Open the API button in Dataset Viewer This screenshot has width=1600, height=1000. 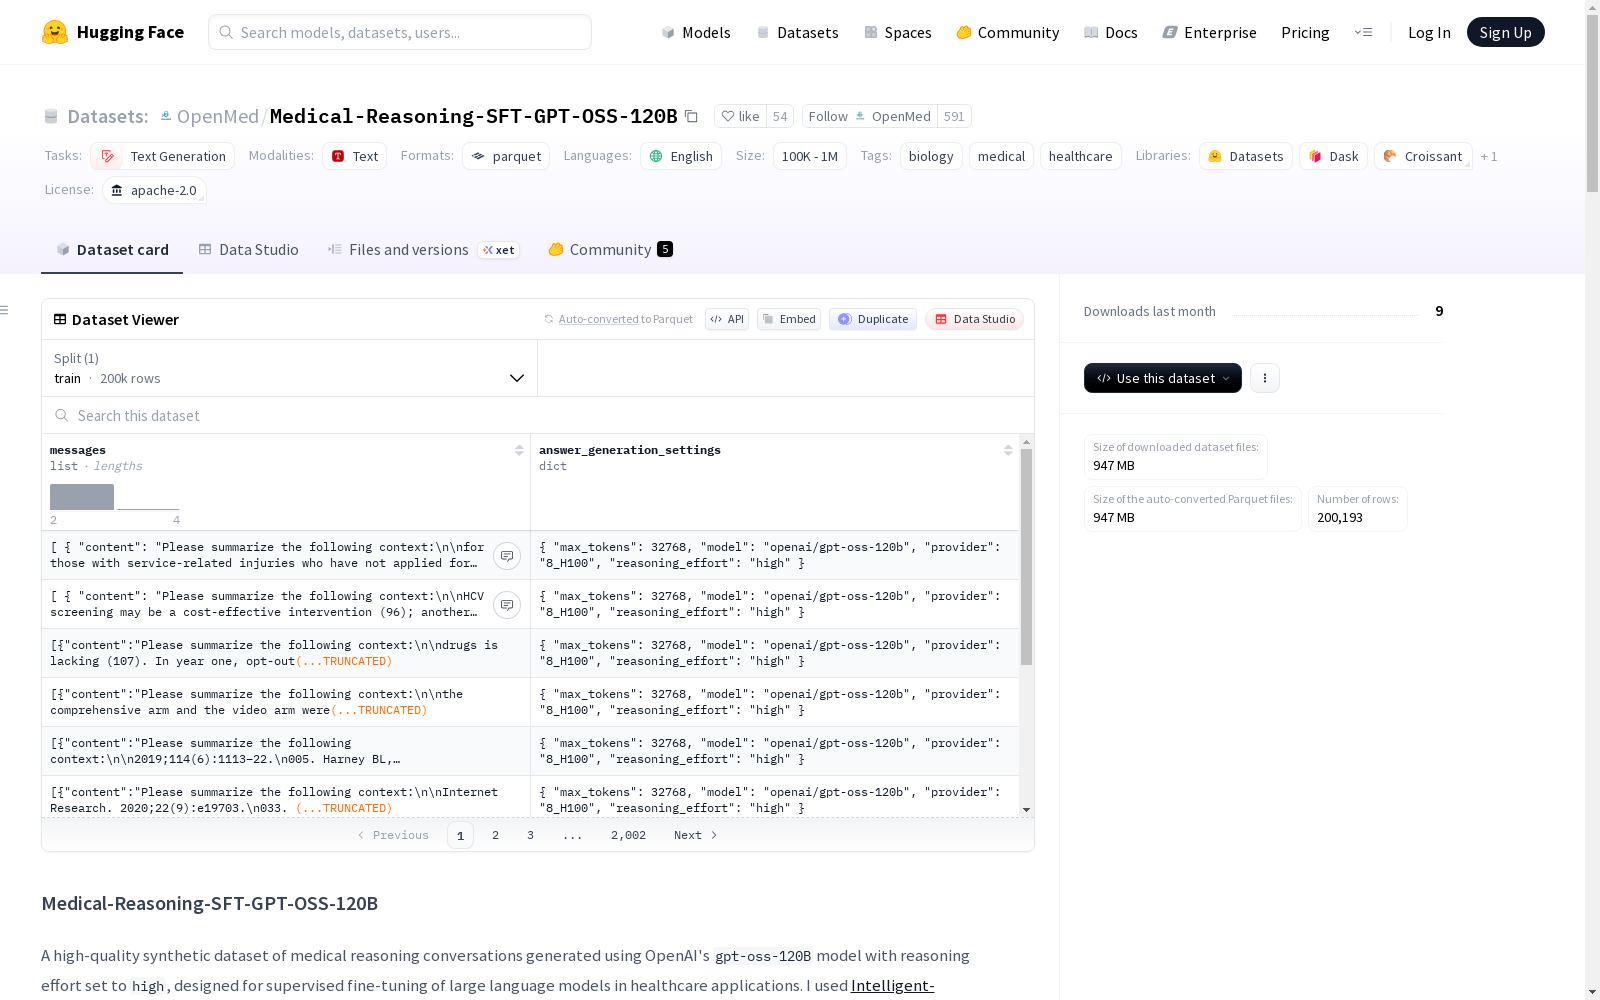727,319
